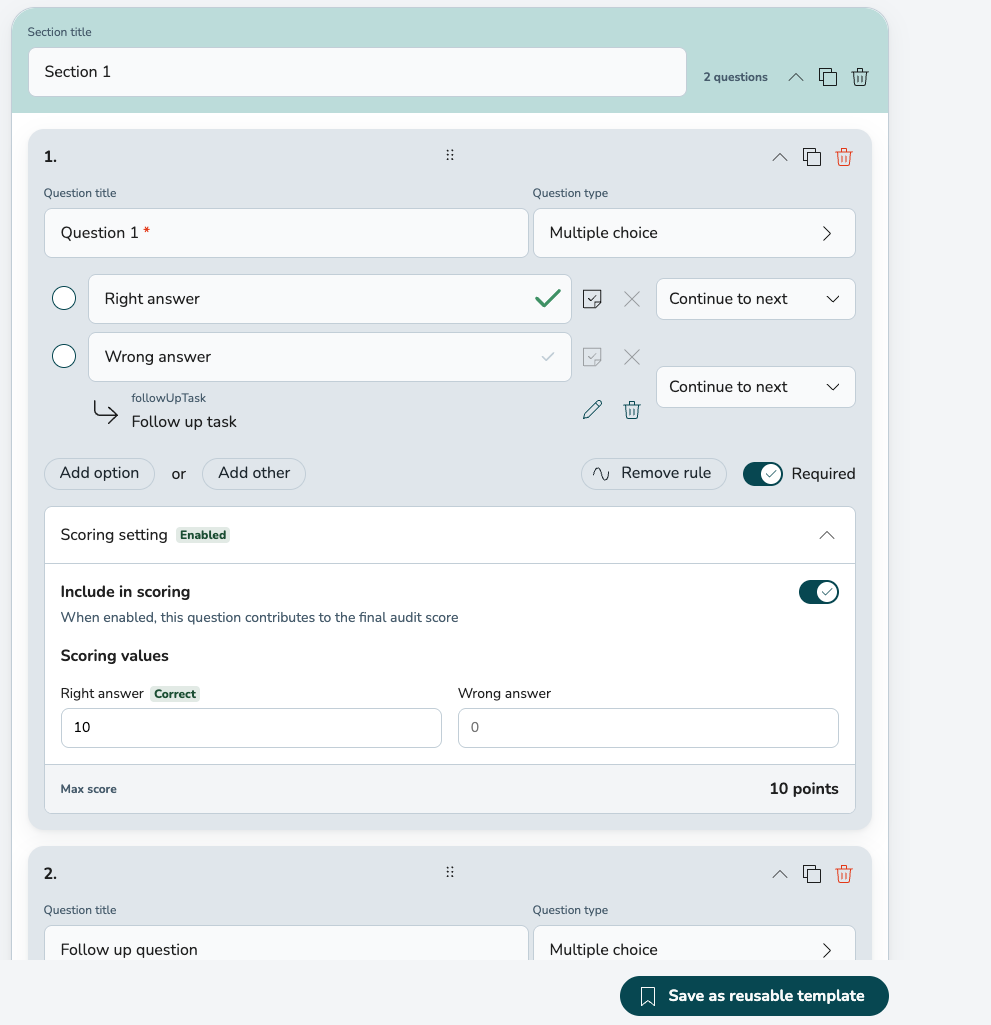The height and width of the screenshot is (1025, 991).
Task: Click the Follow up task label
Action: [184, 422]
